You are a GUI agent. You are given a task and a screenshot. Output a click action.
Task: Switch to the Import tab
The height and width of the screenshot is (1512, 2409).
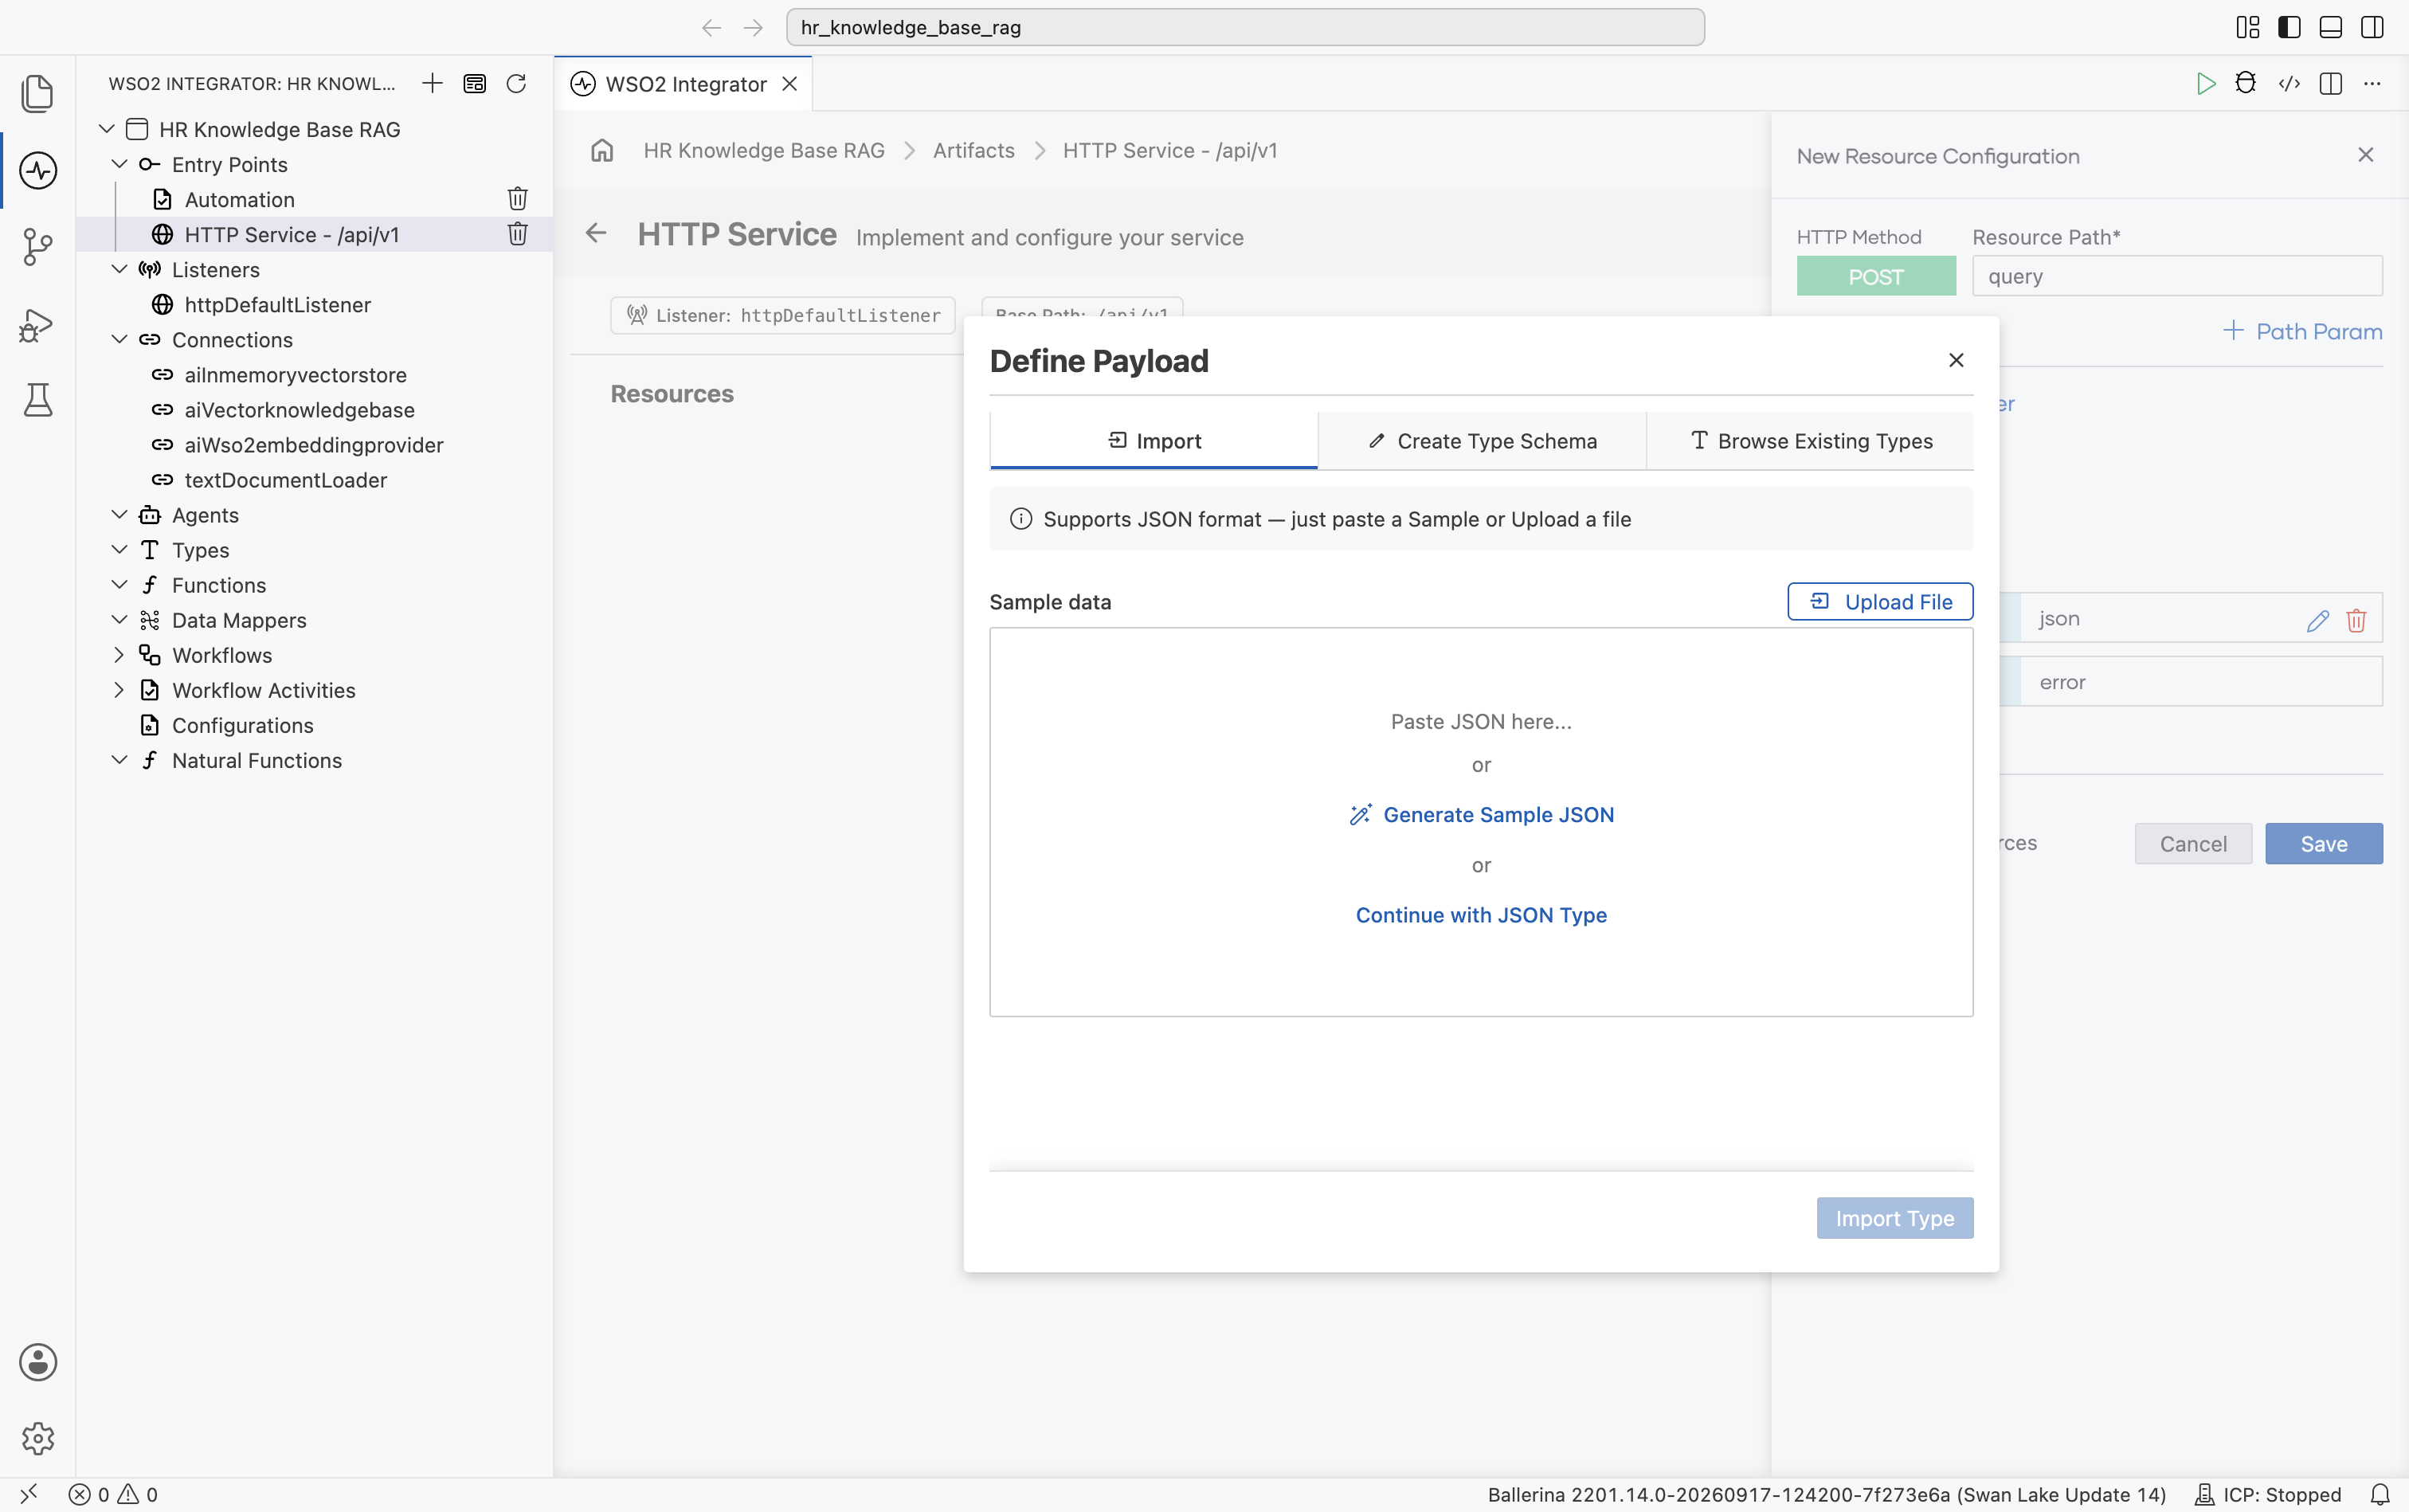tap(1153, 441)
